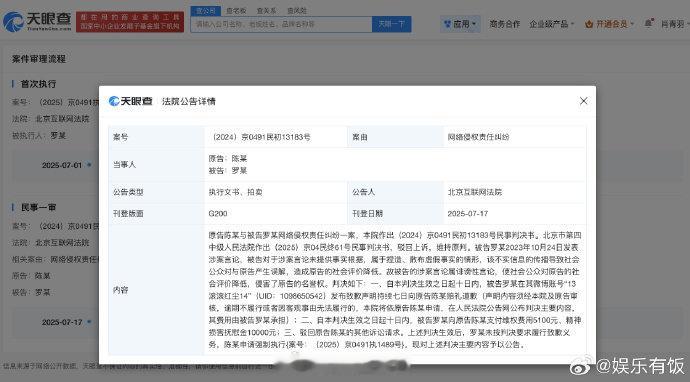The height and width of the screenshot is (382, 690).
Task: Expand the 应用 dropdown arrow
Action: (x=474, y=24)
